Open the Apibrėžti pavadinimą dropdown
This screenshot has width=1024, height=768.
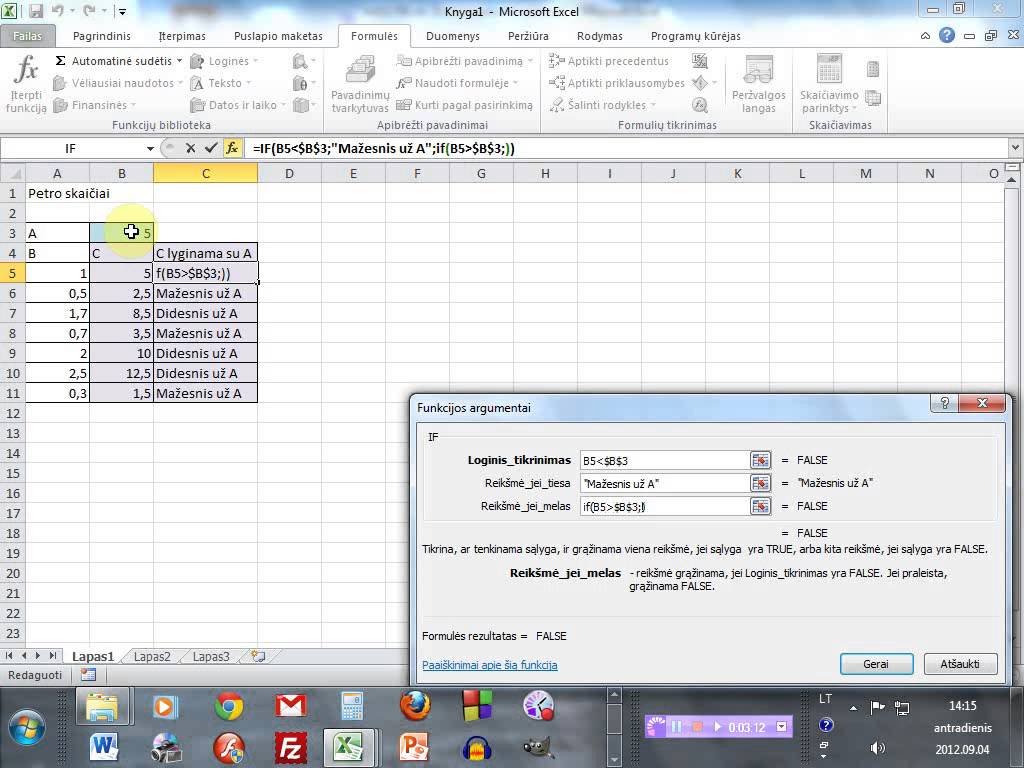pyautogui.click(x=465, y=61)
